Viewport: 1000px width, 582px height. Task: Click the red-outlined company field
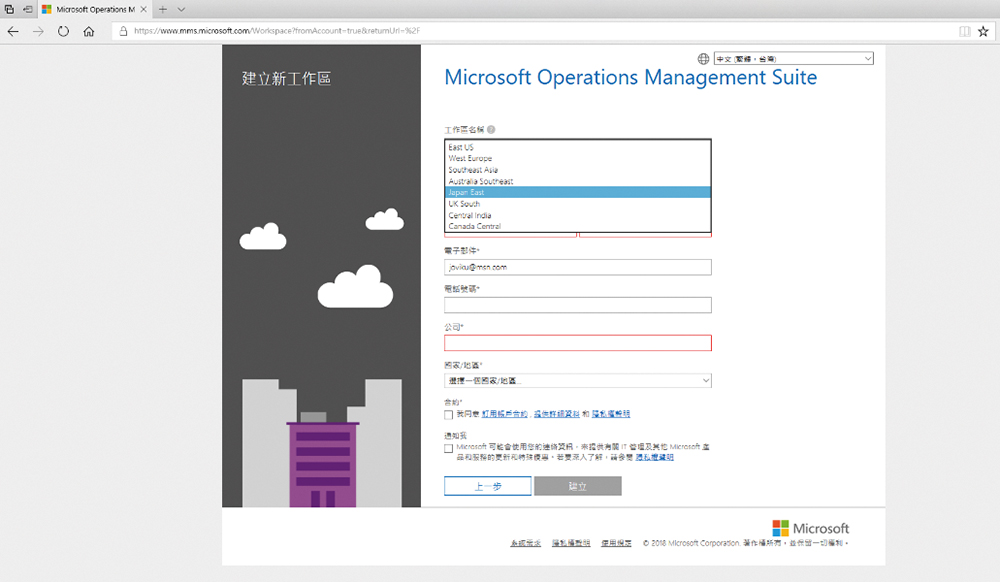tap(578, 343)
